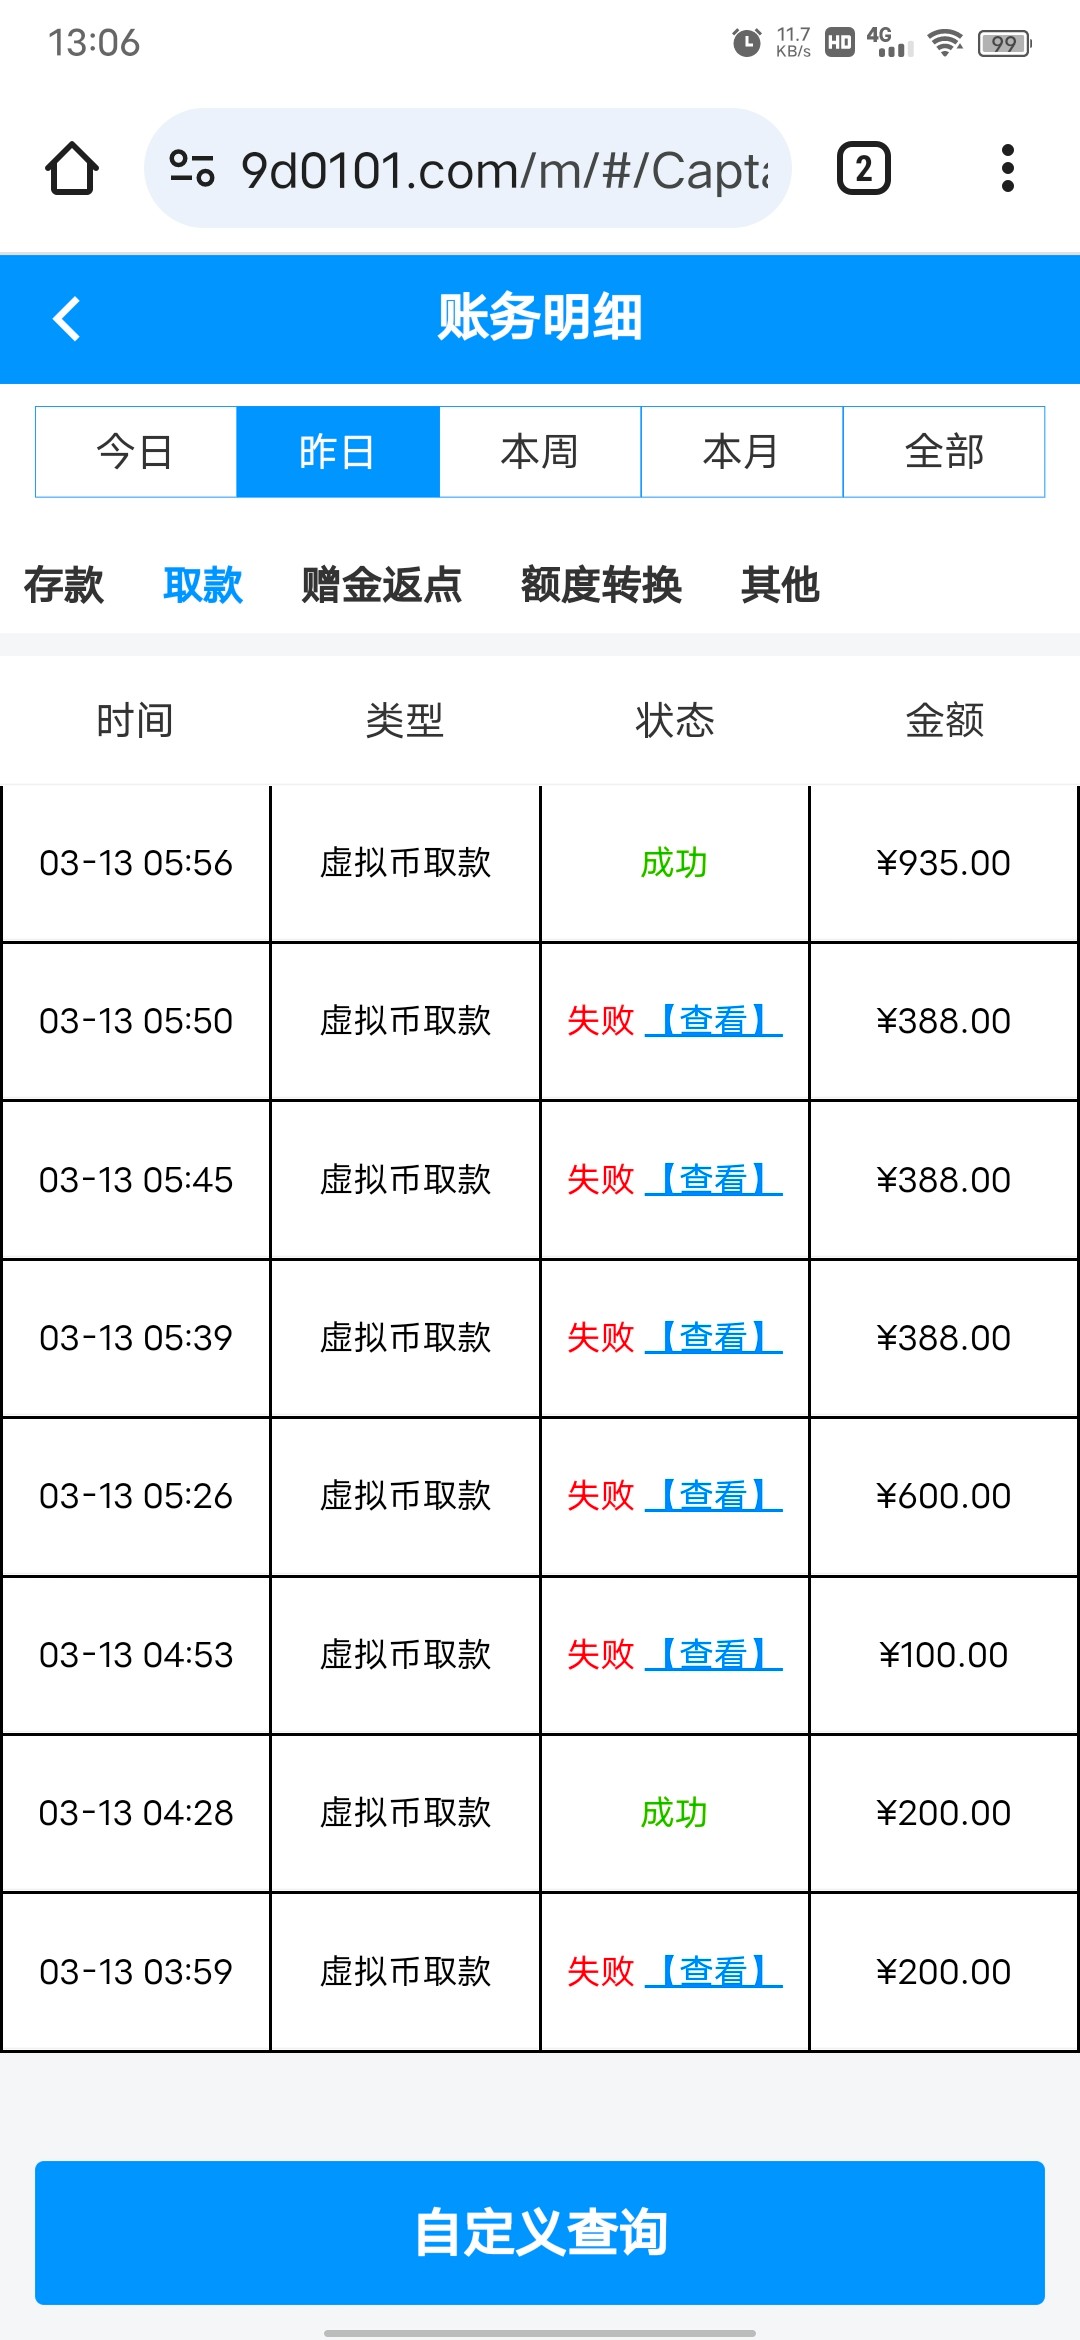Viewport: 1080px width, 2340px height.
Task: Switch to the 本周 date filter
Action: click(540, 452)
